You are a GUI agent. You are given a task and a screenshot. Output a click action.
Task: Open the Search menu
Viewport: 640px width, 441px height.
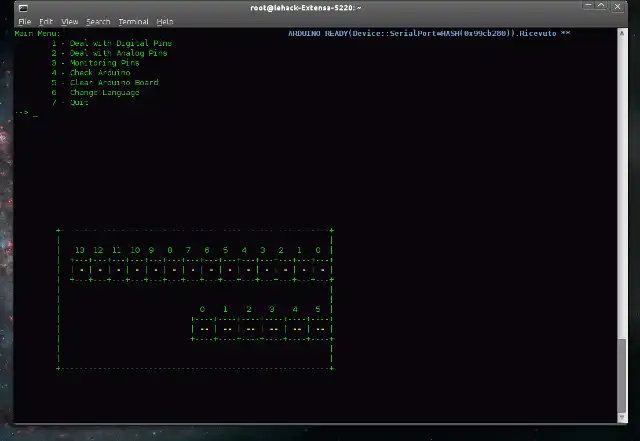(x=98, y=21)
